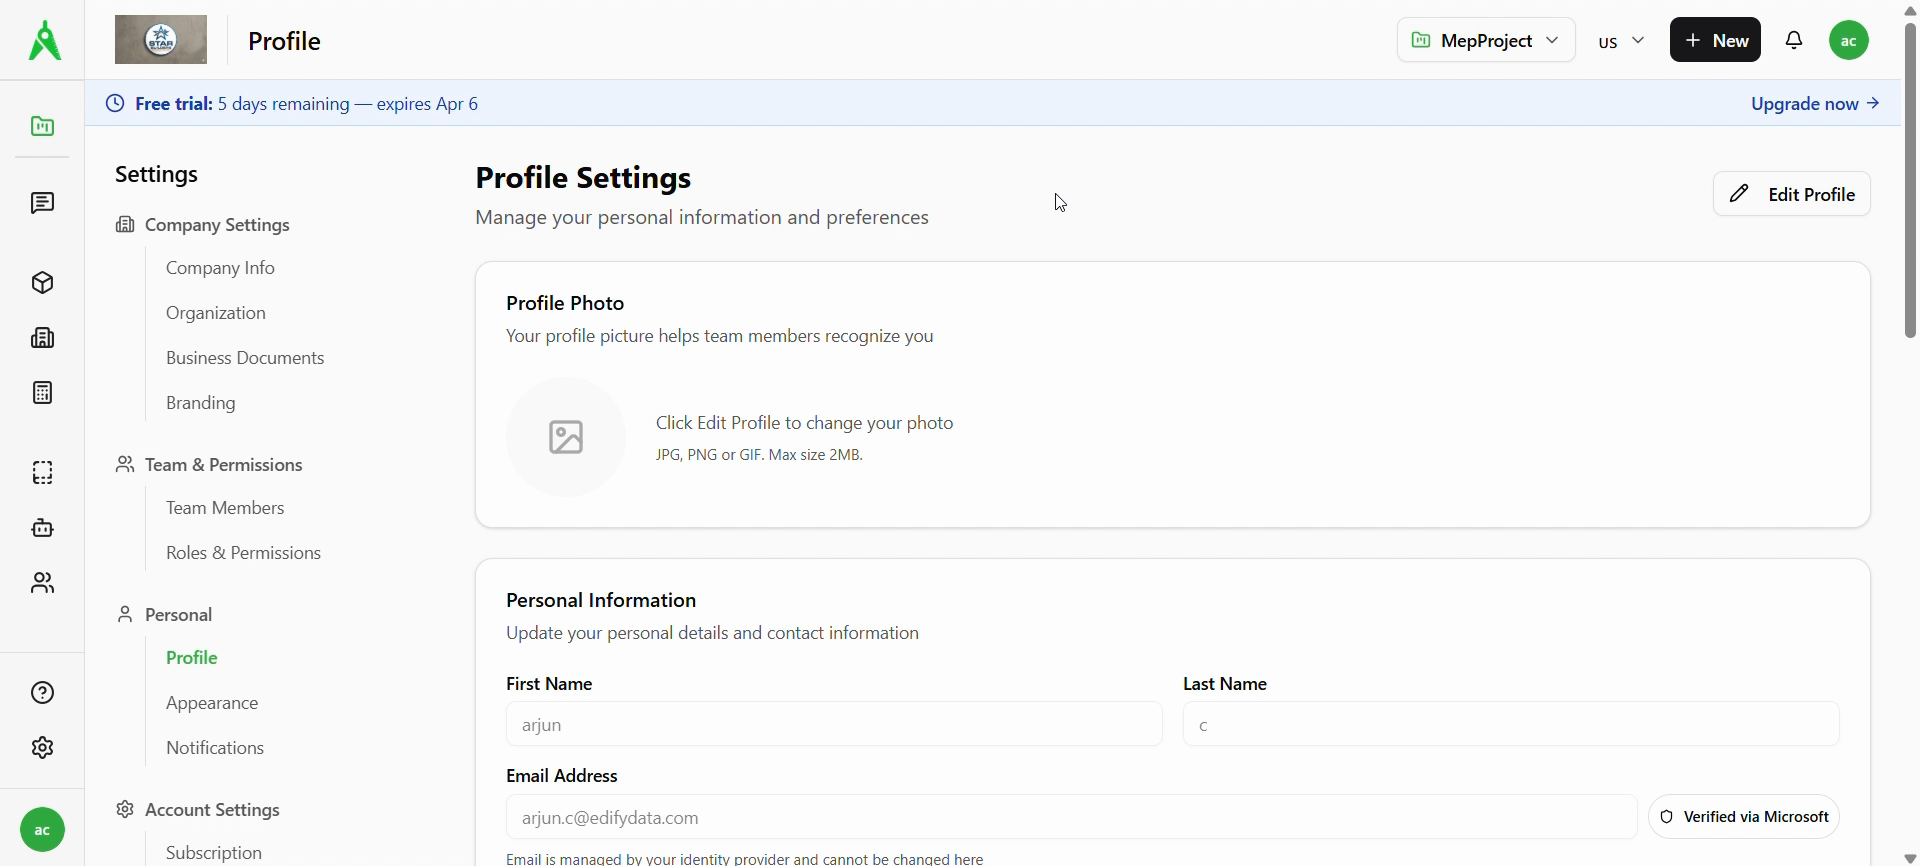
Task: Open the robot assistant sidebar icon
Action: point(42,528)
